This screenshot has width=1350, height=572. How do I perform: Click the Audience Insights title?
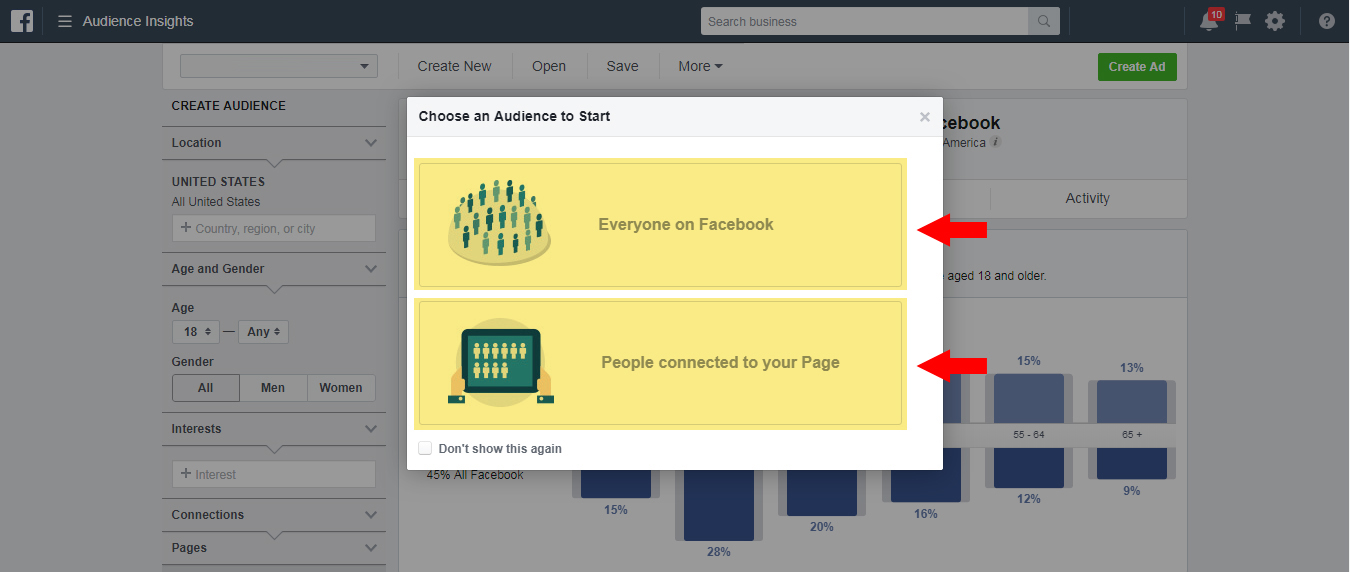(138, 21)
